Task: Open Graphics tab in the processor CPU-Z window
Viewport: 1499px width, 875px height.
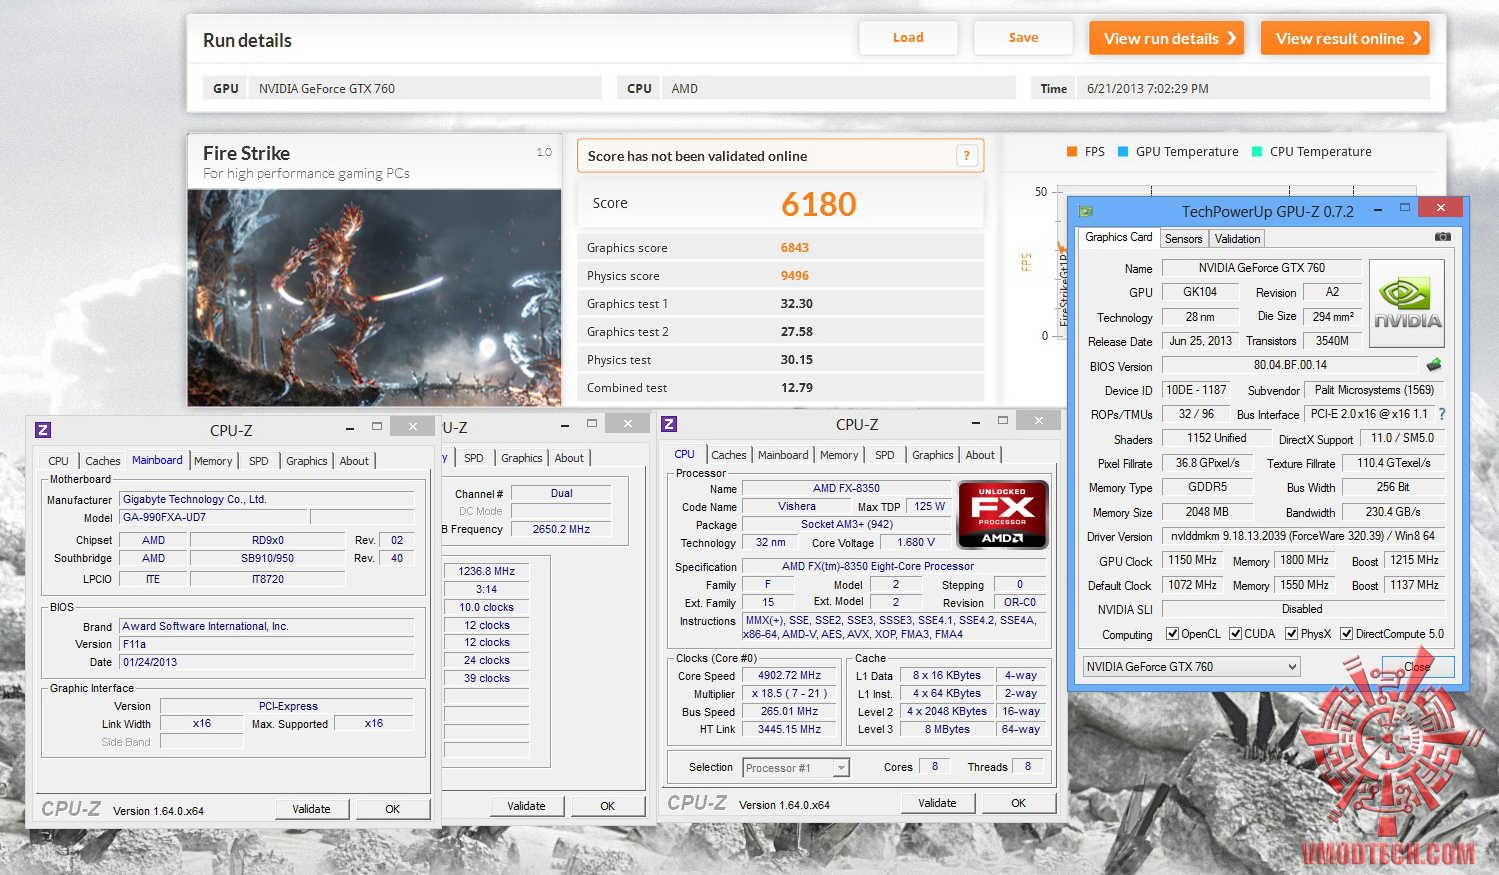Action: (x=933, y=455)
